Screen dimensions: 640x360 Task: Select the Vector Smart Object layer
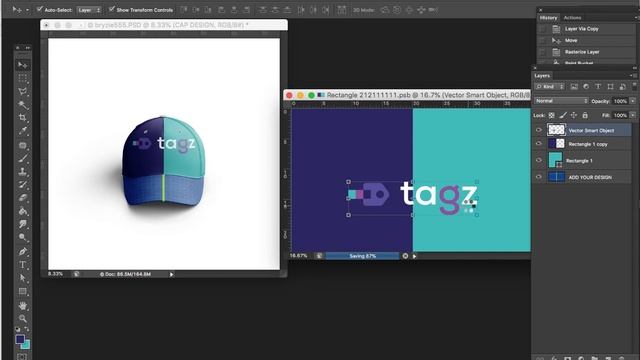[x=591, y=130]
